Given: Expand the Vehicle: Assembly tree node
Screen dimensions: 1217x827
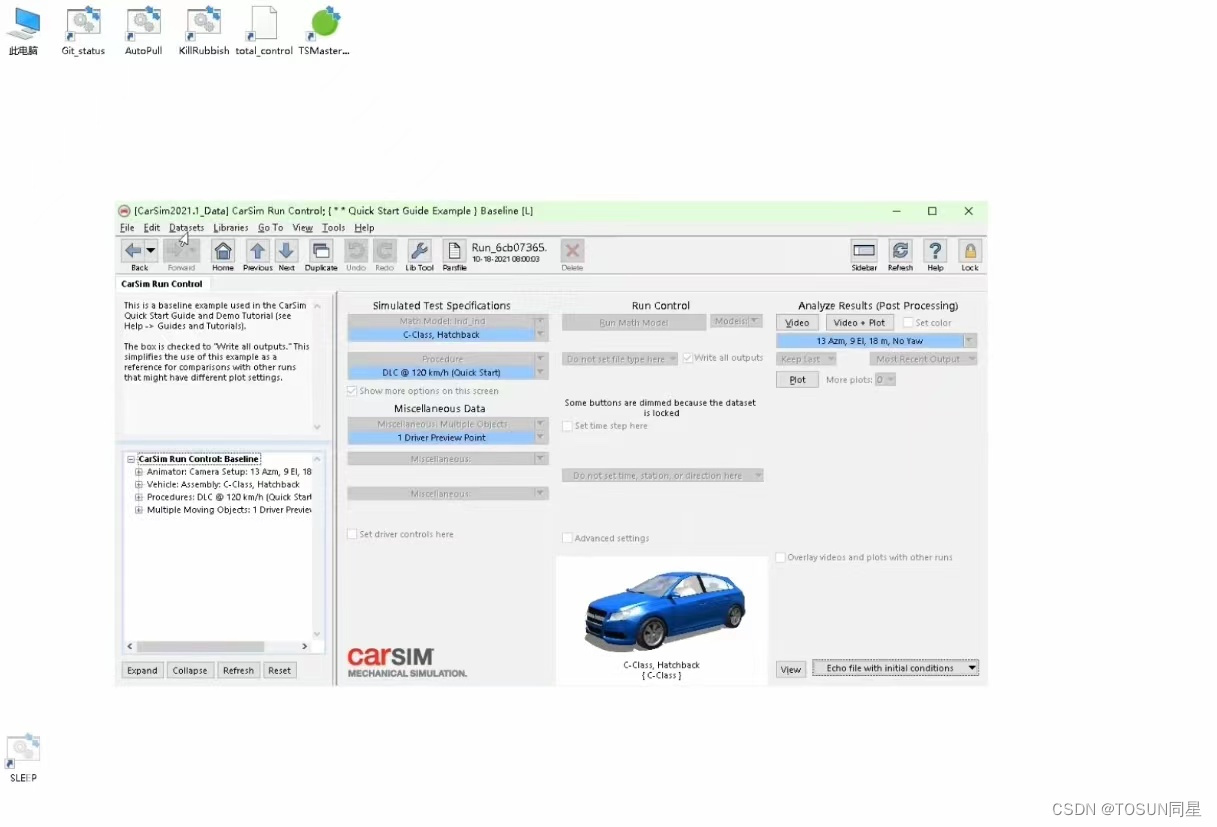Looking at the screenshot, I should [139, 485].
